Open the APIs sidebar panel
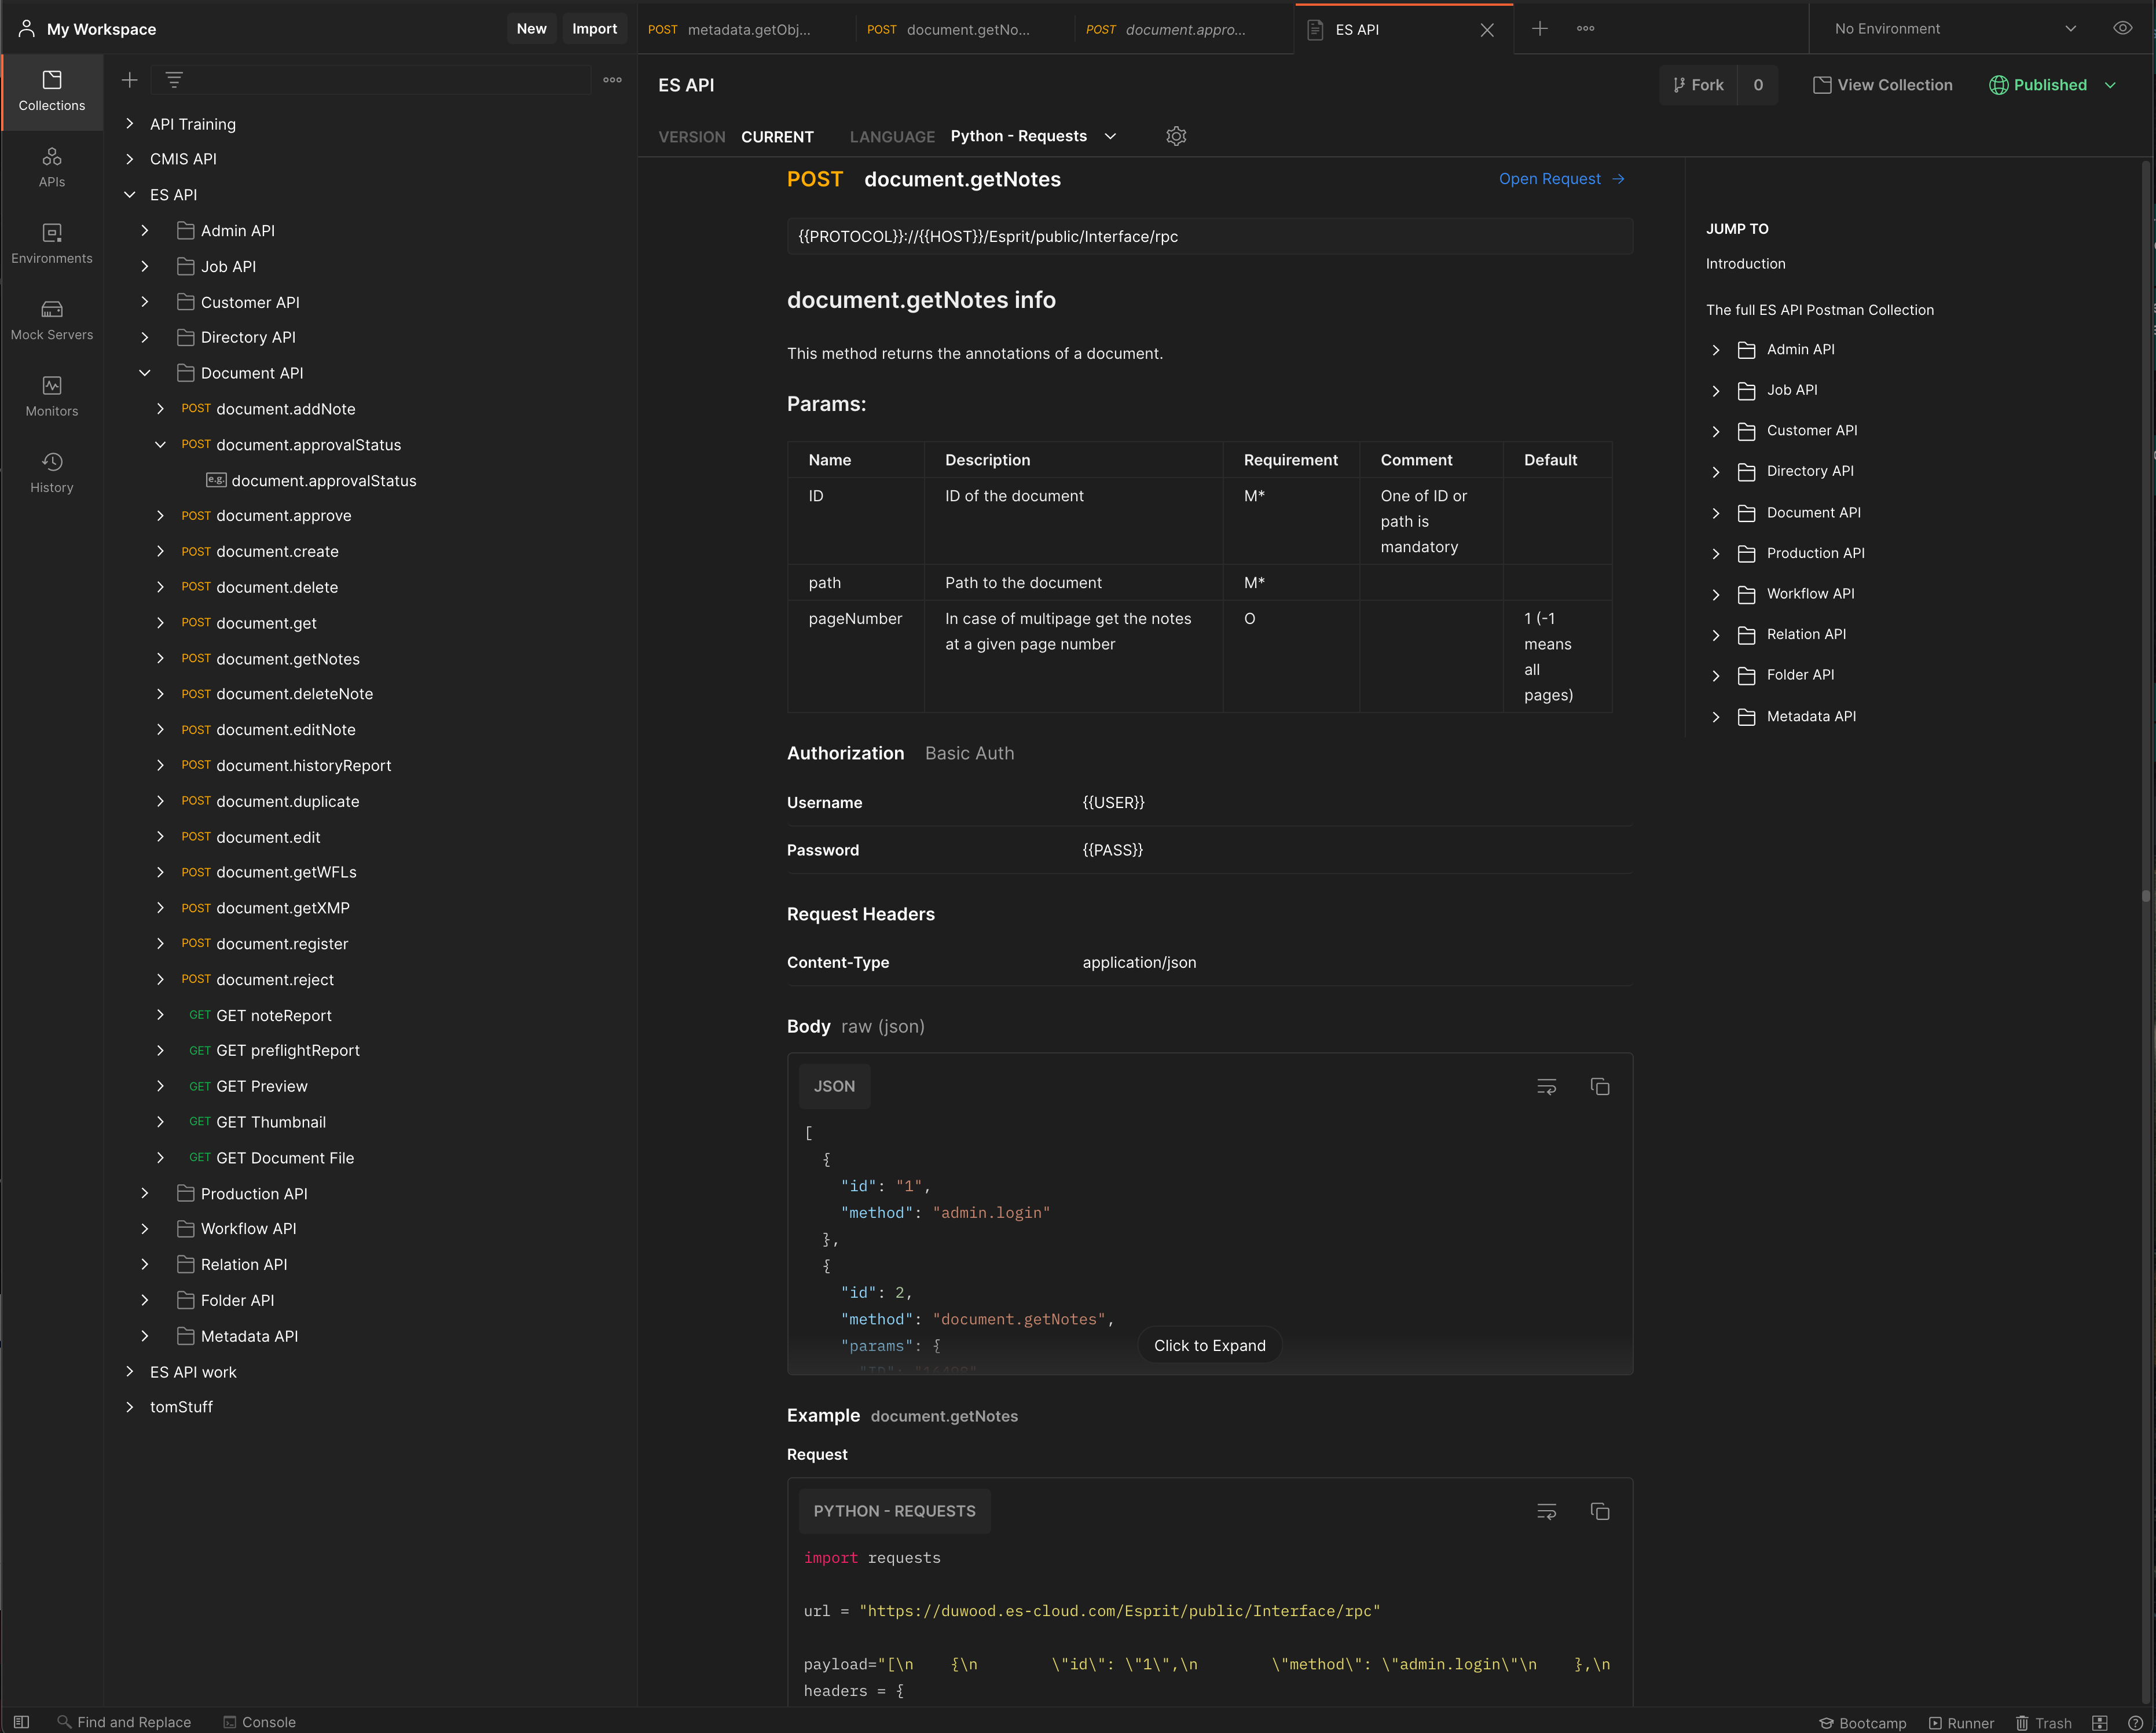This screenshot has width=2156, height=1733. 52,168
